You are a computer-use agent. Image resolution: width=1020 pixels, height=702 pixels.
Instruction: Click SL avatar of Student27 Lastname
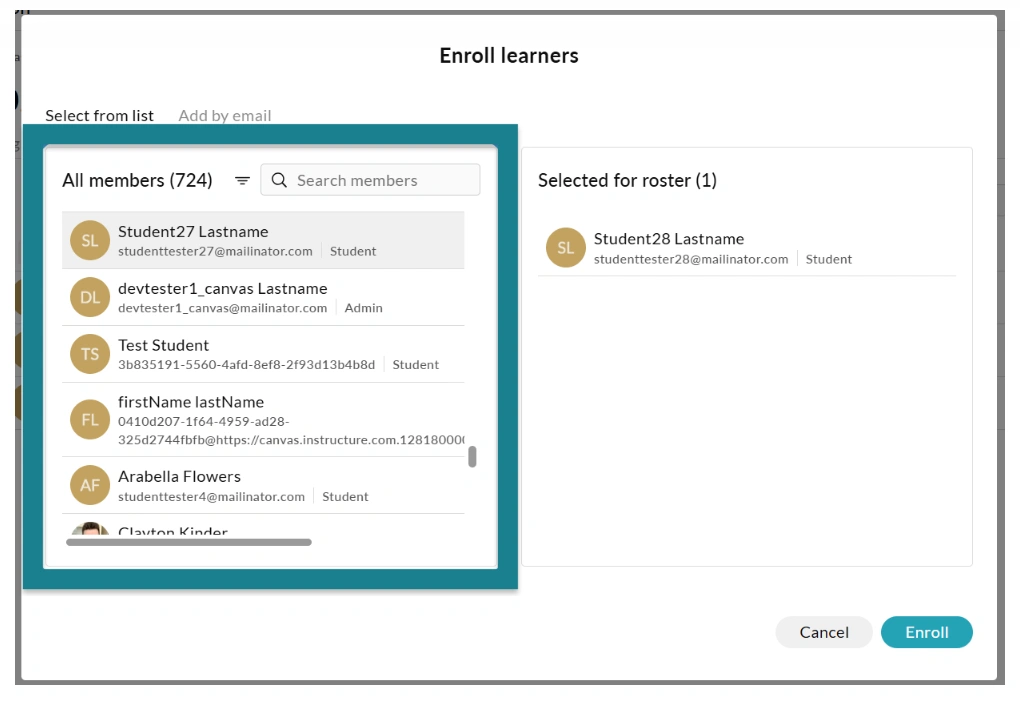tap(90, 241)
